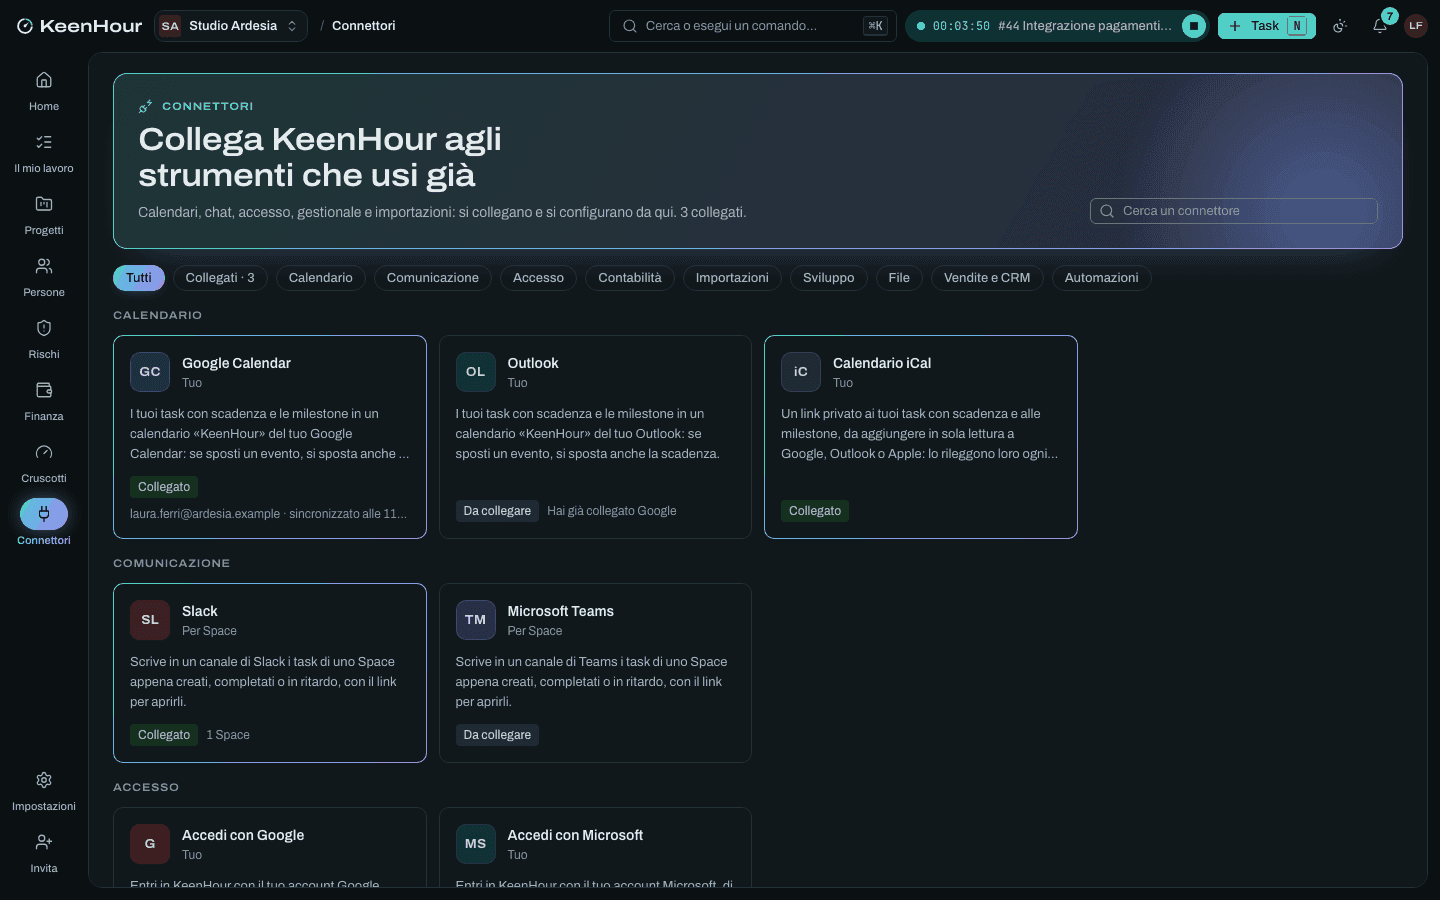The image size is (1440, 900).
Task: Open the Persone section
Action: coord(44,277)
